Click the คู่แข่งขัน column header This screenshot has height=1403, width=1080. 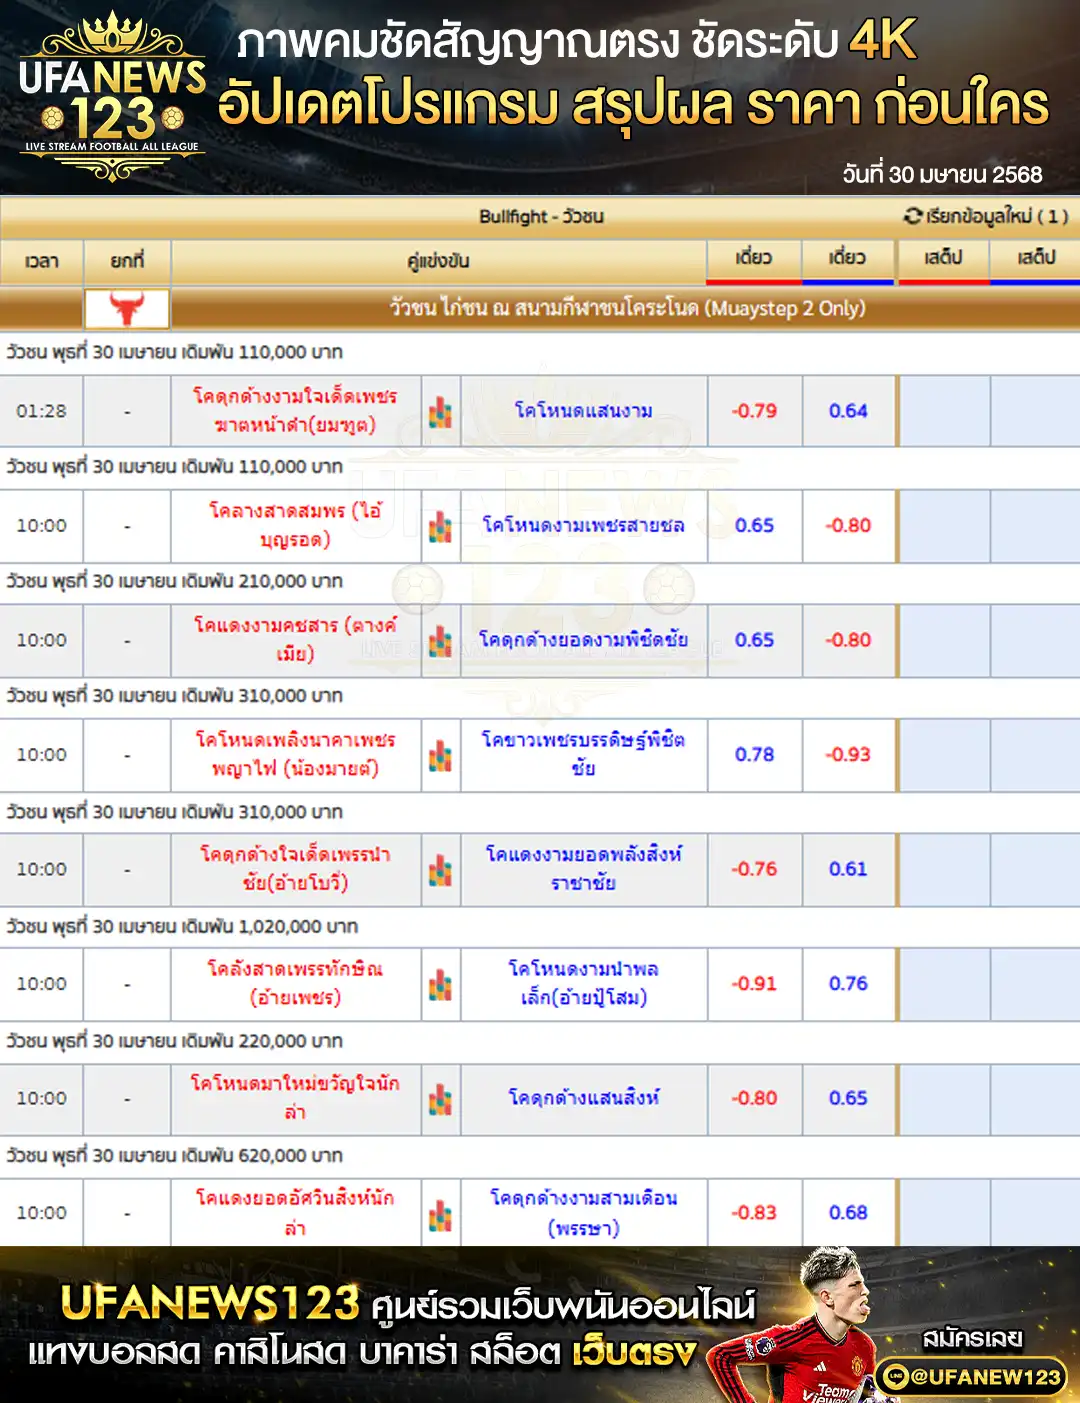pos(439,261)
